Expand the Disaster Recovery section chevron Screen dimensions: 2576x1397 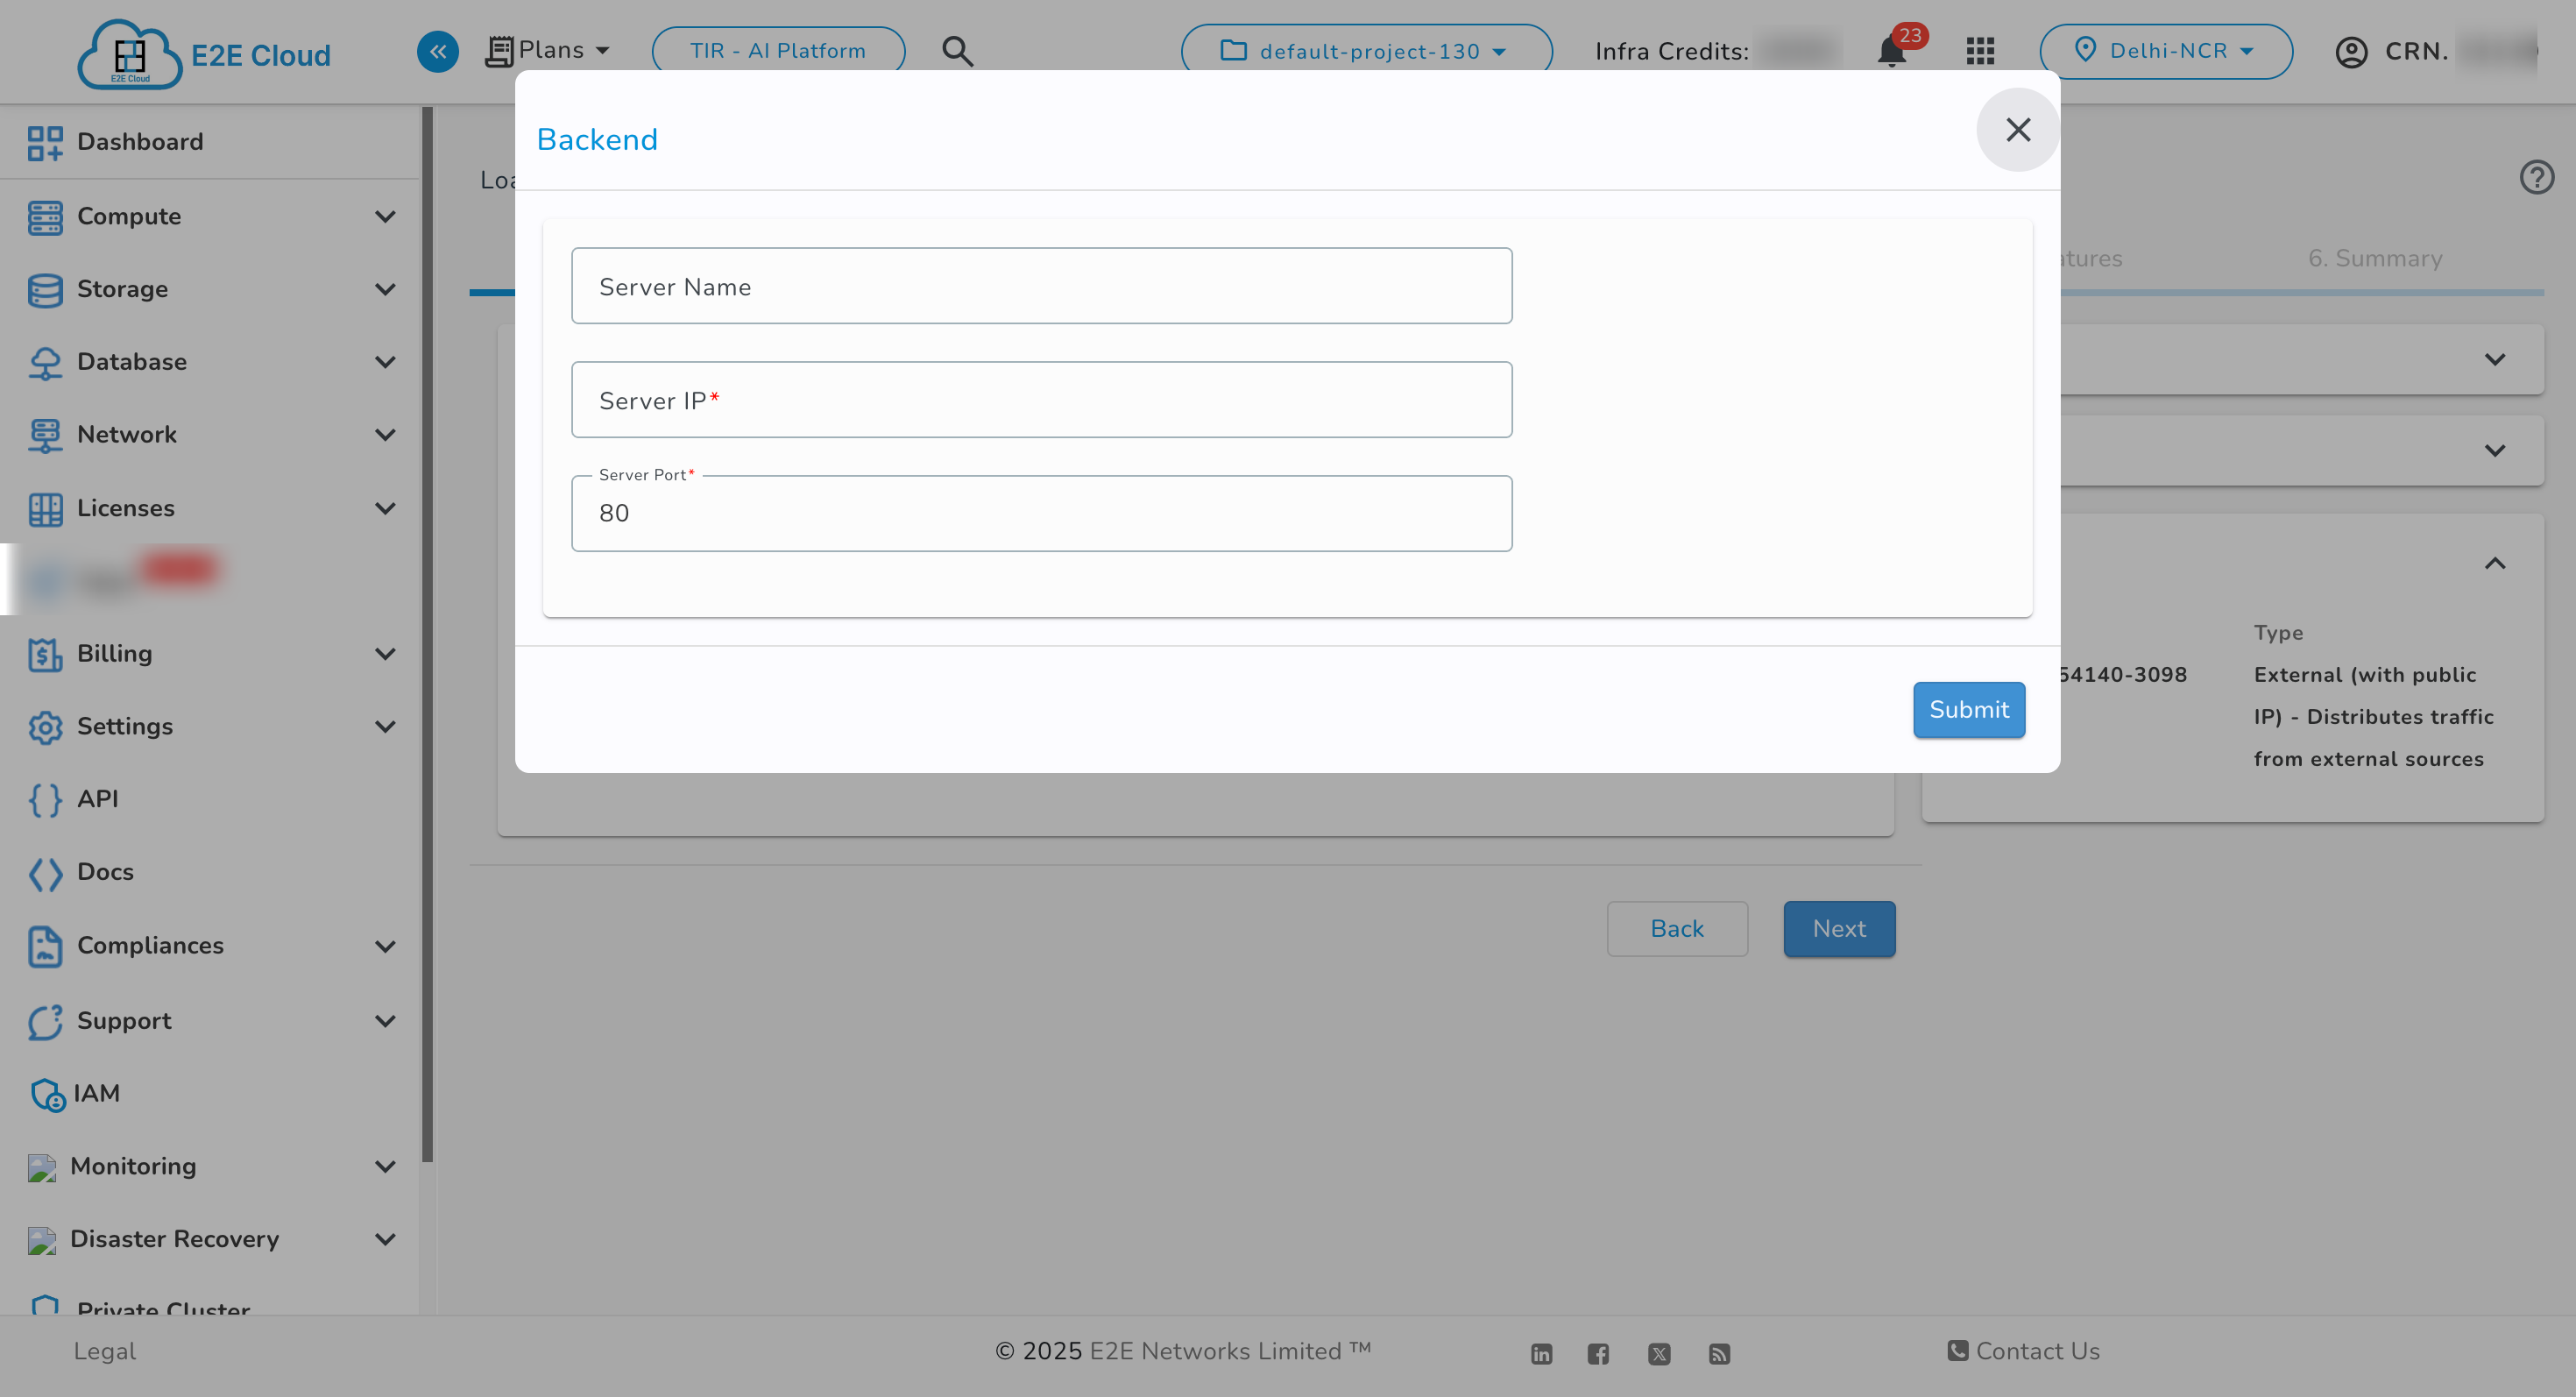[x=386, y=1239]
